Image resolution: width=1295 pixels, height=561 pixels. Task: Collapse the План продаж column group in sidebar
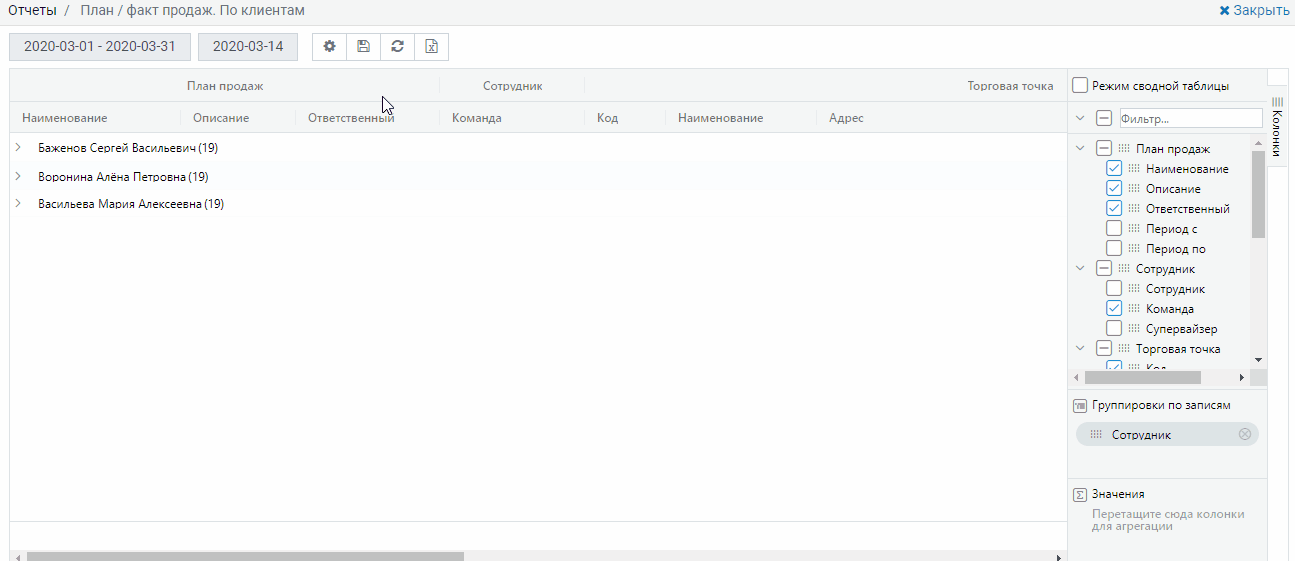pos(1080,149)
